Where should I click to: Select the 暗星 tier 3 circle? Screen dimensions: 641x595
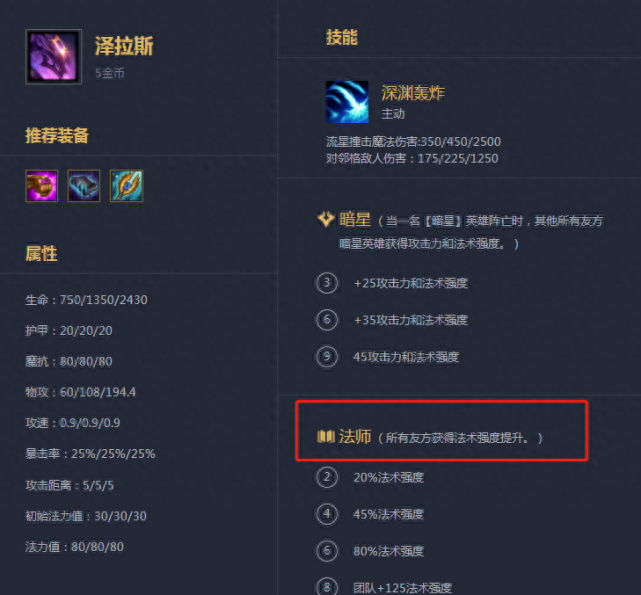(327, 283)
